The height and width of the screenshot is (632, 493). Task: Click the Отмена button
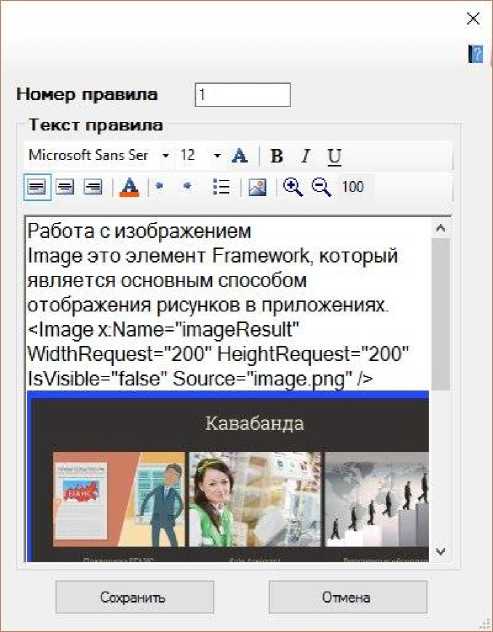(x=348, y=597)
